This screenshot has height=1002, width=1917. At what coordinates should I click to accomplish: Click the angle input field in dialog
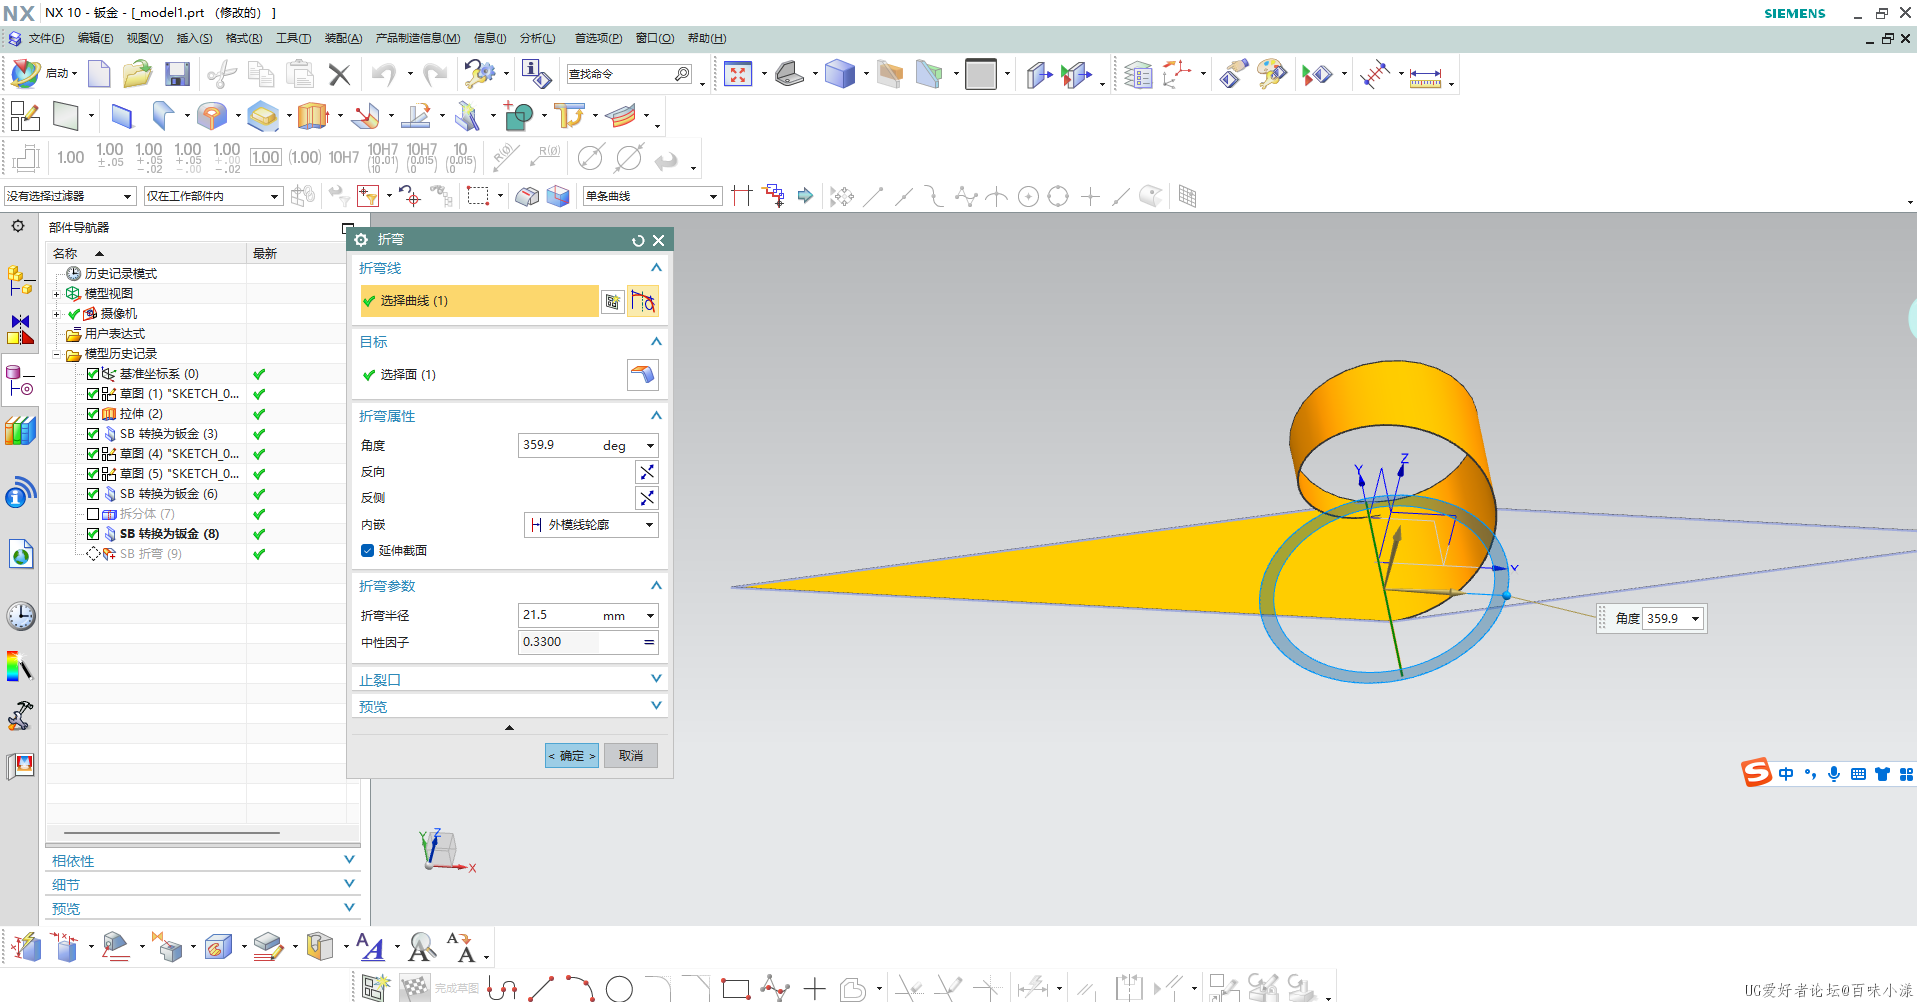[x=558, y=446]
